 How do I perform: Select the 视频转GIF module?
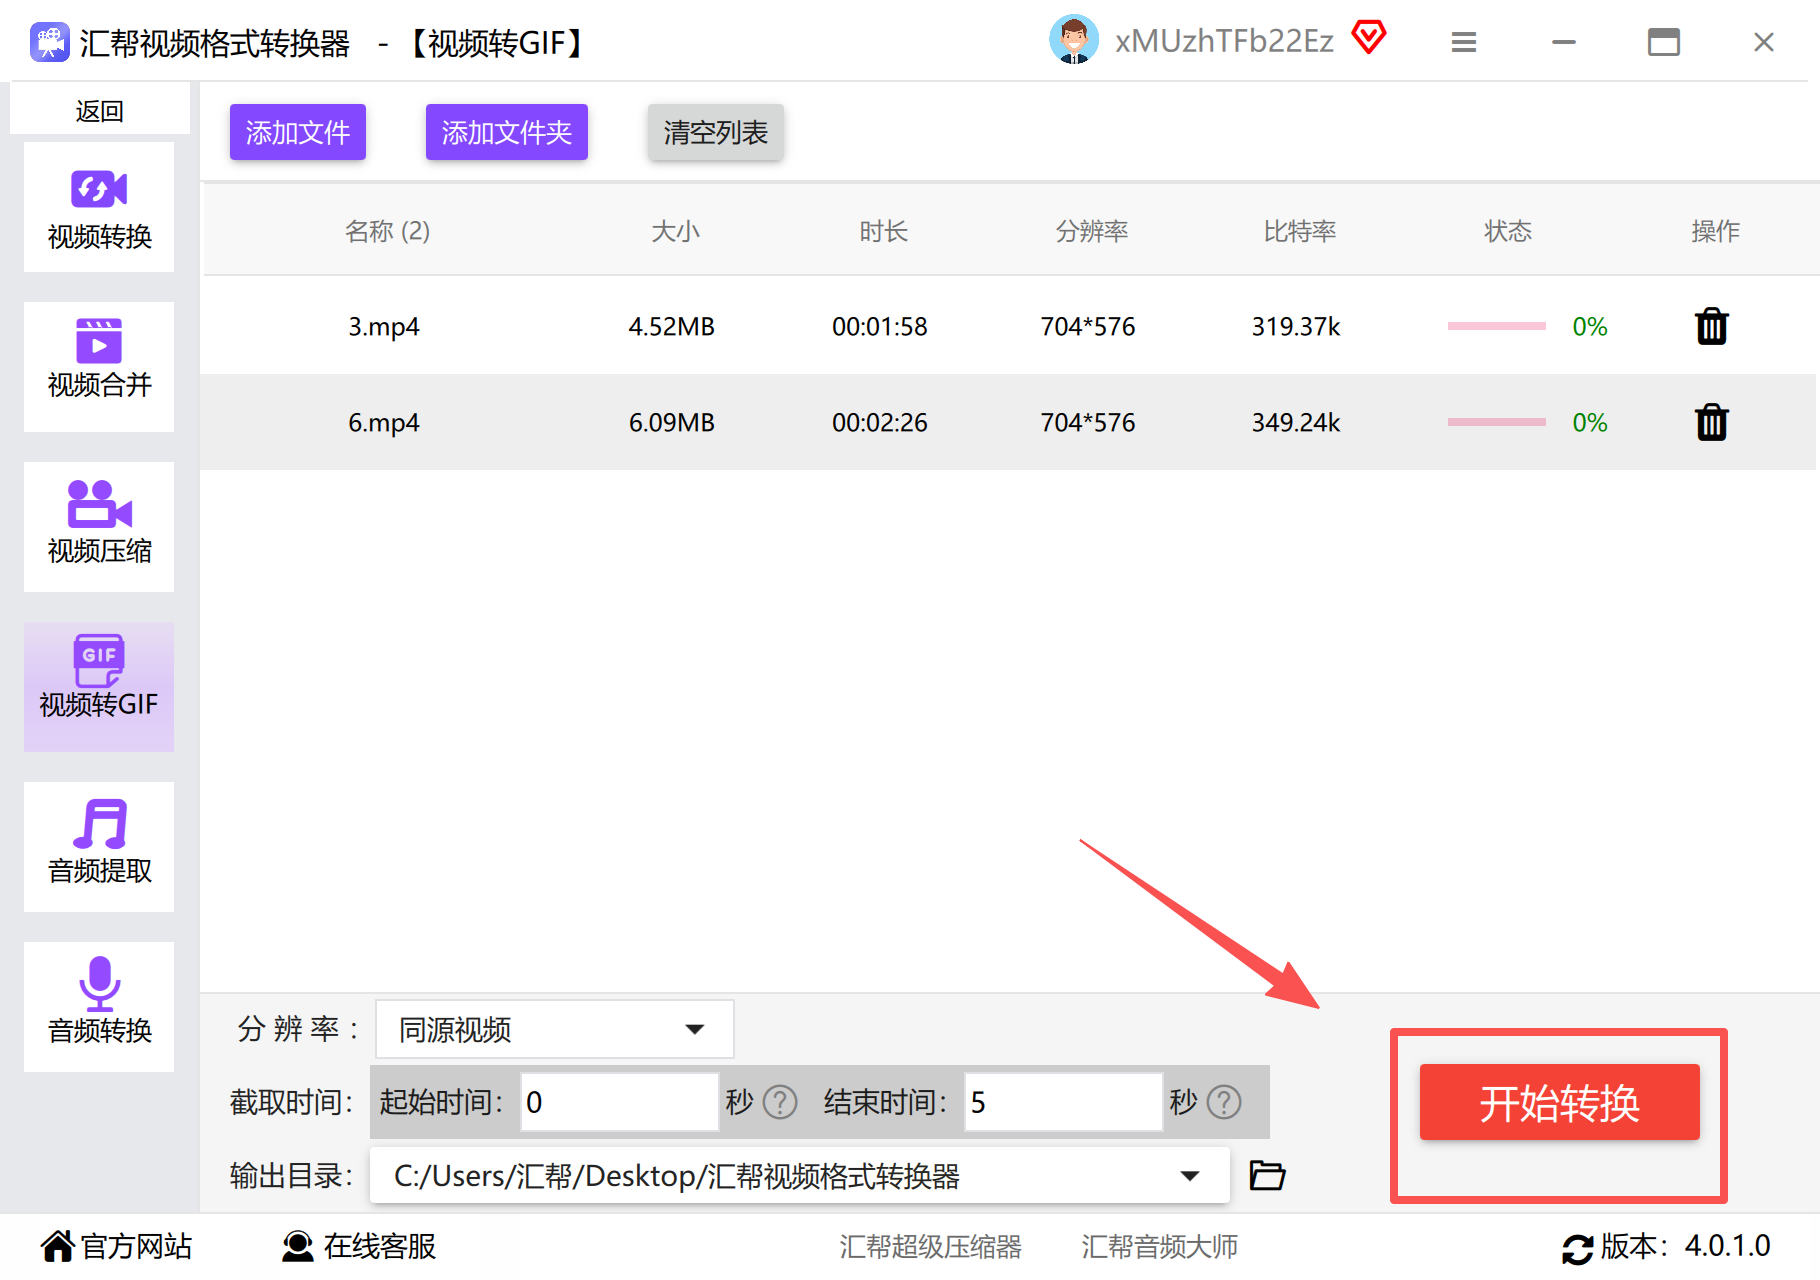[99, 687]
